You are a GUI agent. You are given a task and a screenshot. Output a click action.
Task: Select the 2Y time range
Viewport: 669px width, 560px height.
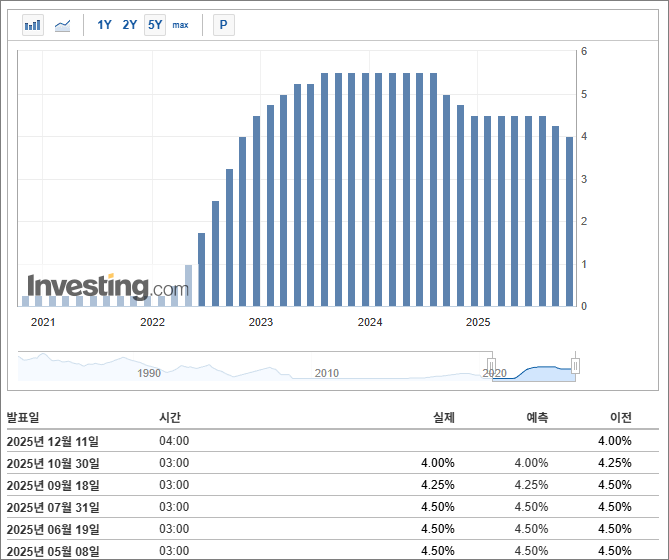pos(129,25)
